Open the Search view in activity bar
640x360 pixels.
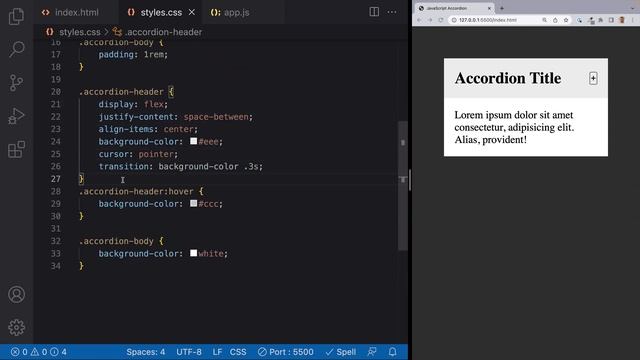(x=16, y=49)
